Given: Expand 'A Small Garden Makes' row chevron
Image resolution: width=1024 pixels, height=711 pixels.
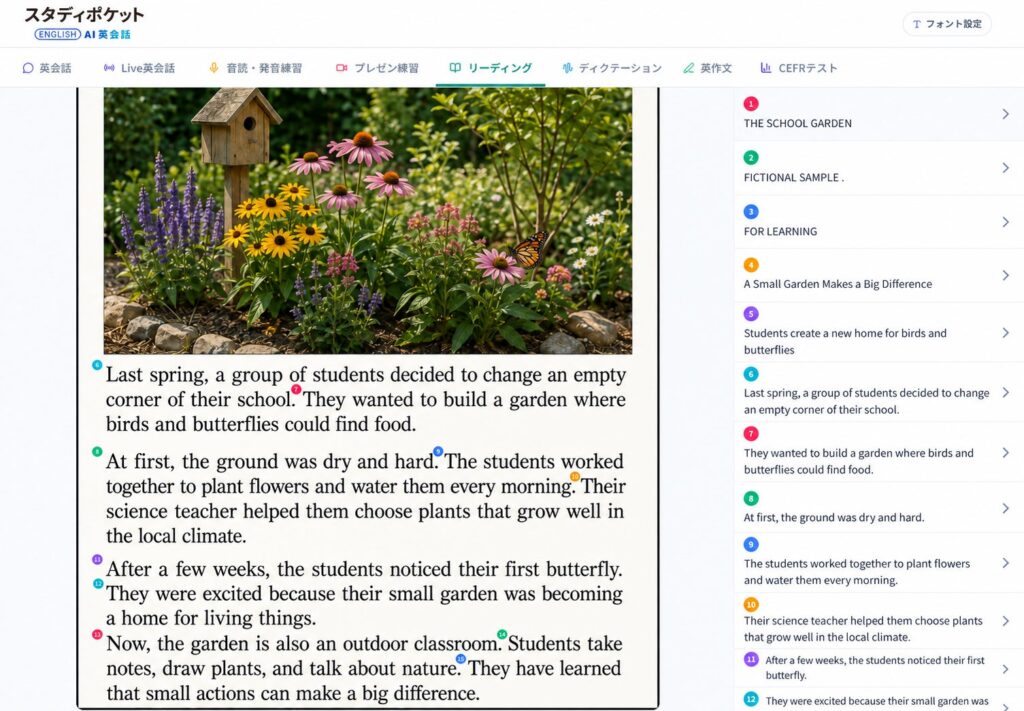Looking at the screenshot, I should 1006,276.
